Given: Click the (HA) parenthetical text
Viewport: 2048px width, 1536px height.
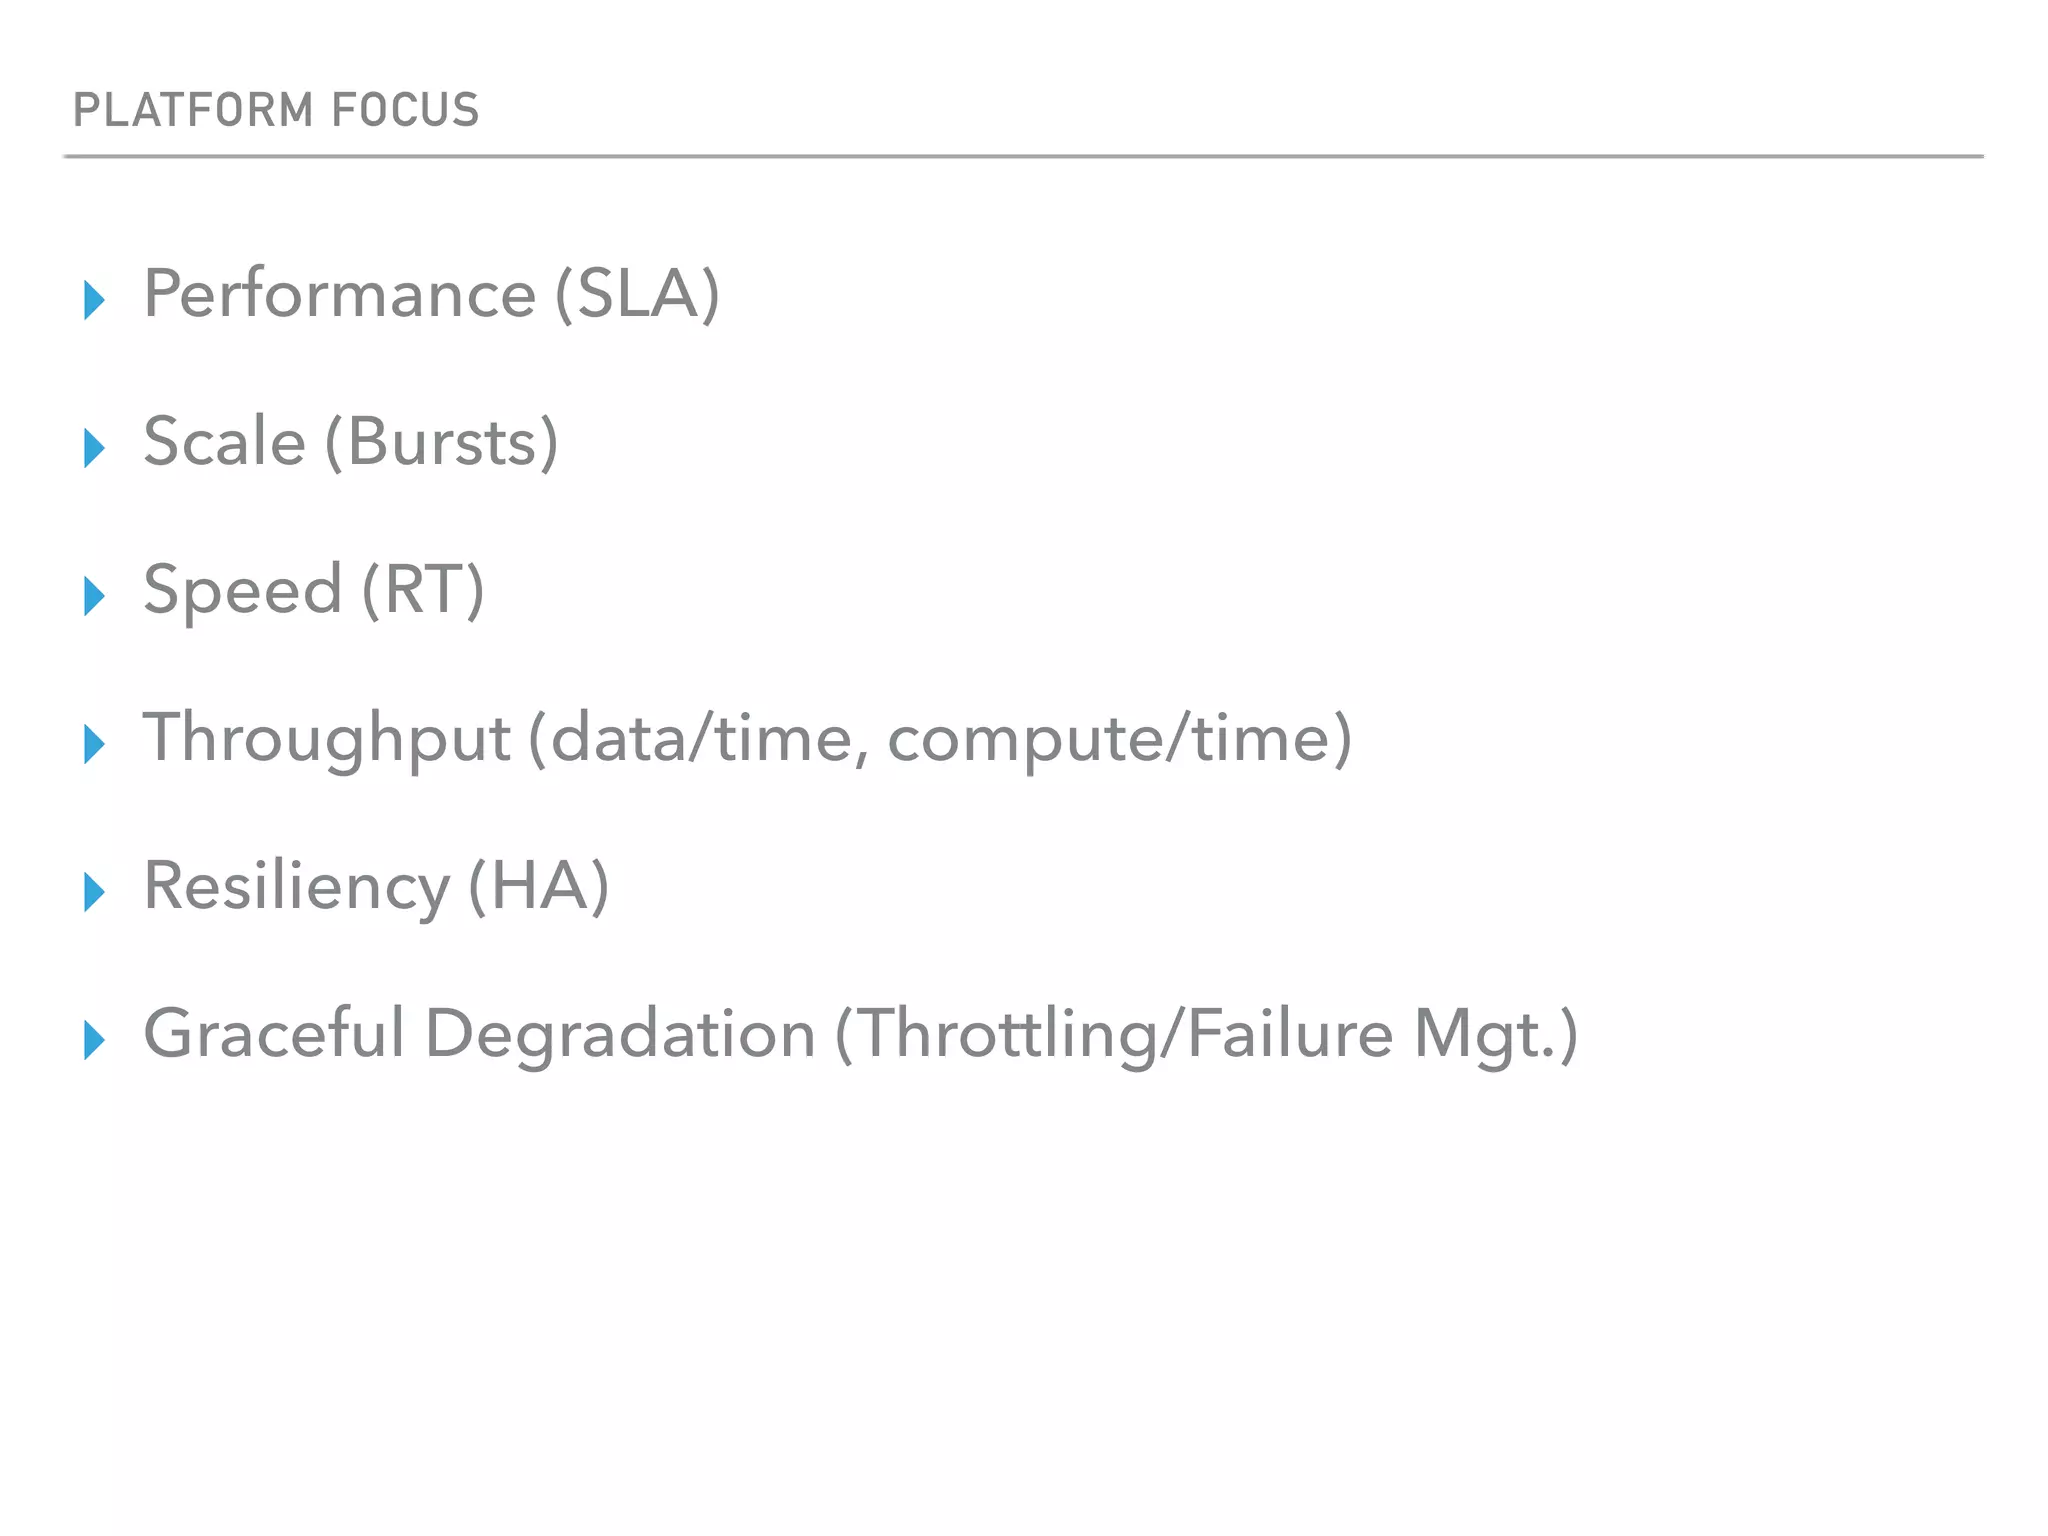Looking at the screenshot, I should click(538, 887).
